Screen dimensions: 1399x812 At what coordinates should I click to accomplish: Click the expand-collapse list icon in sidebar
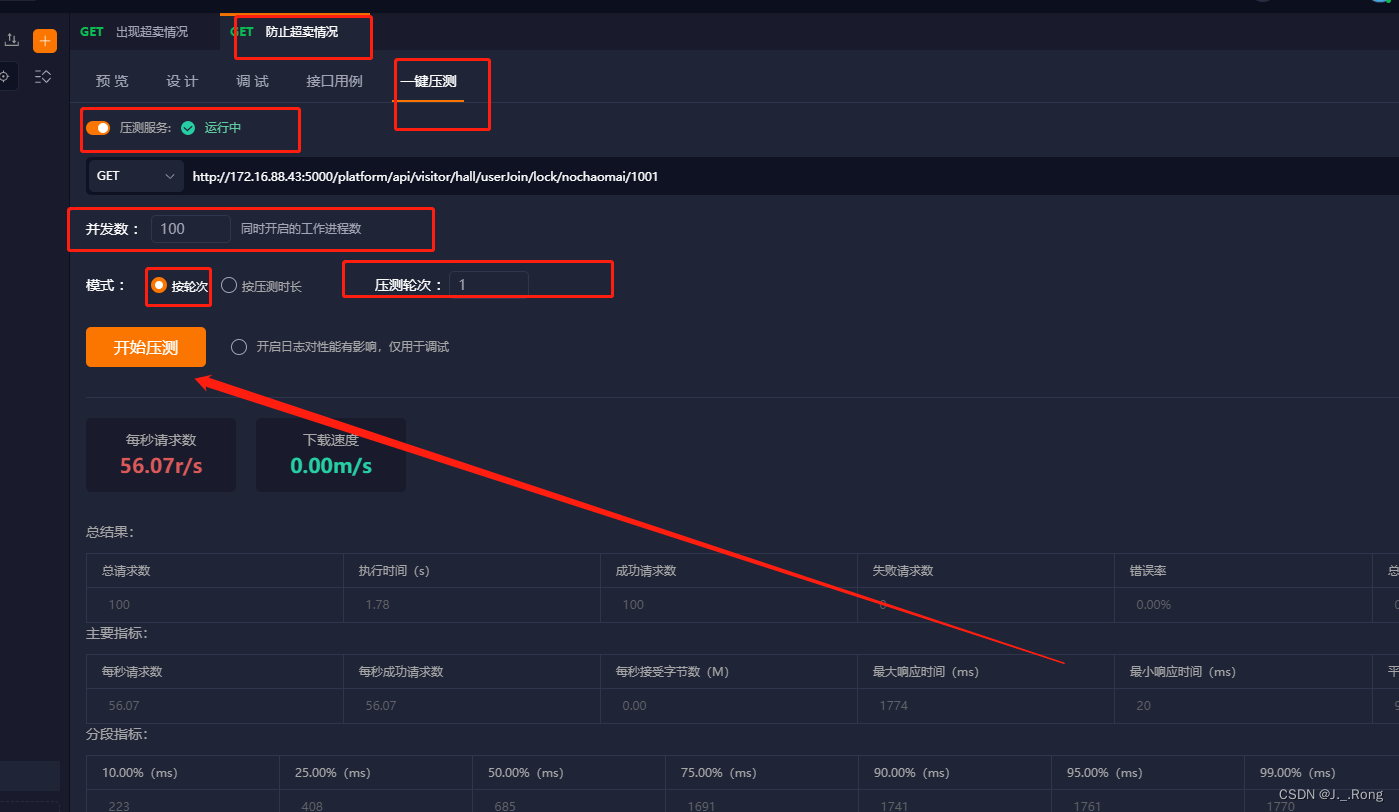[x=43, y=76]
